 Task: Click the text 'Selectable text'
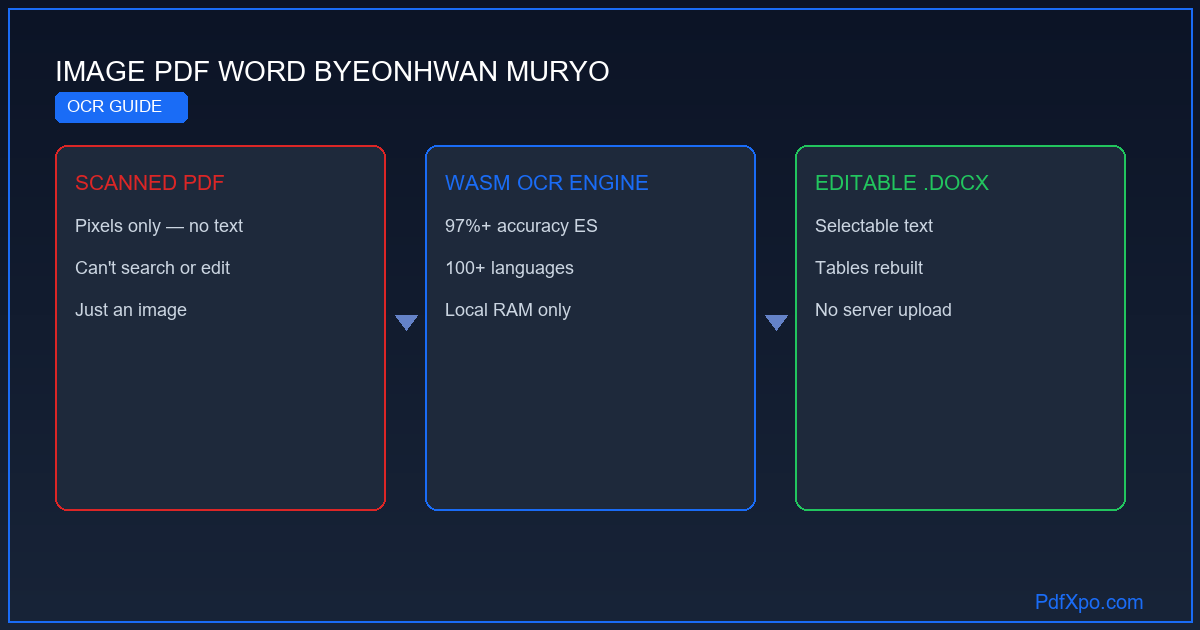pyautogui.click(x=874, y=226)
